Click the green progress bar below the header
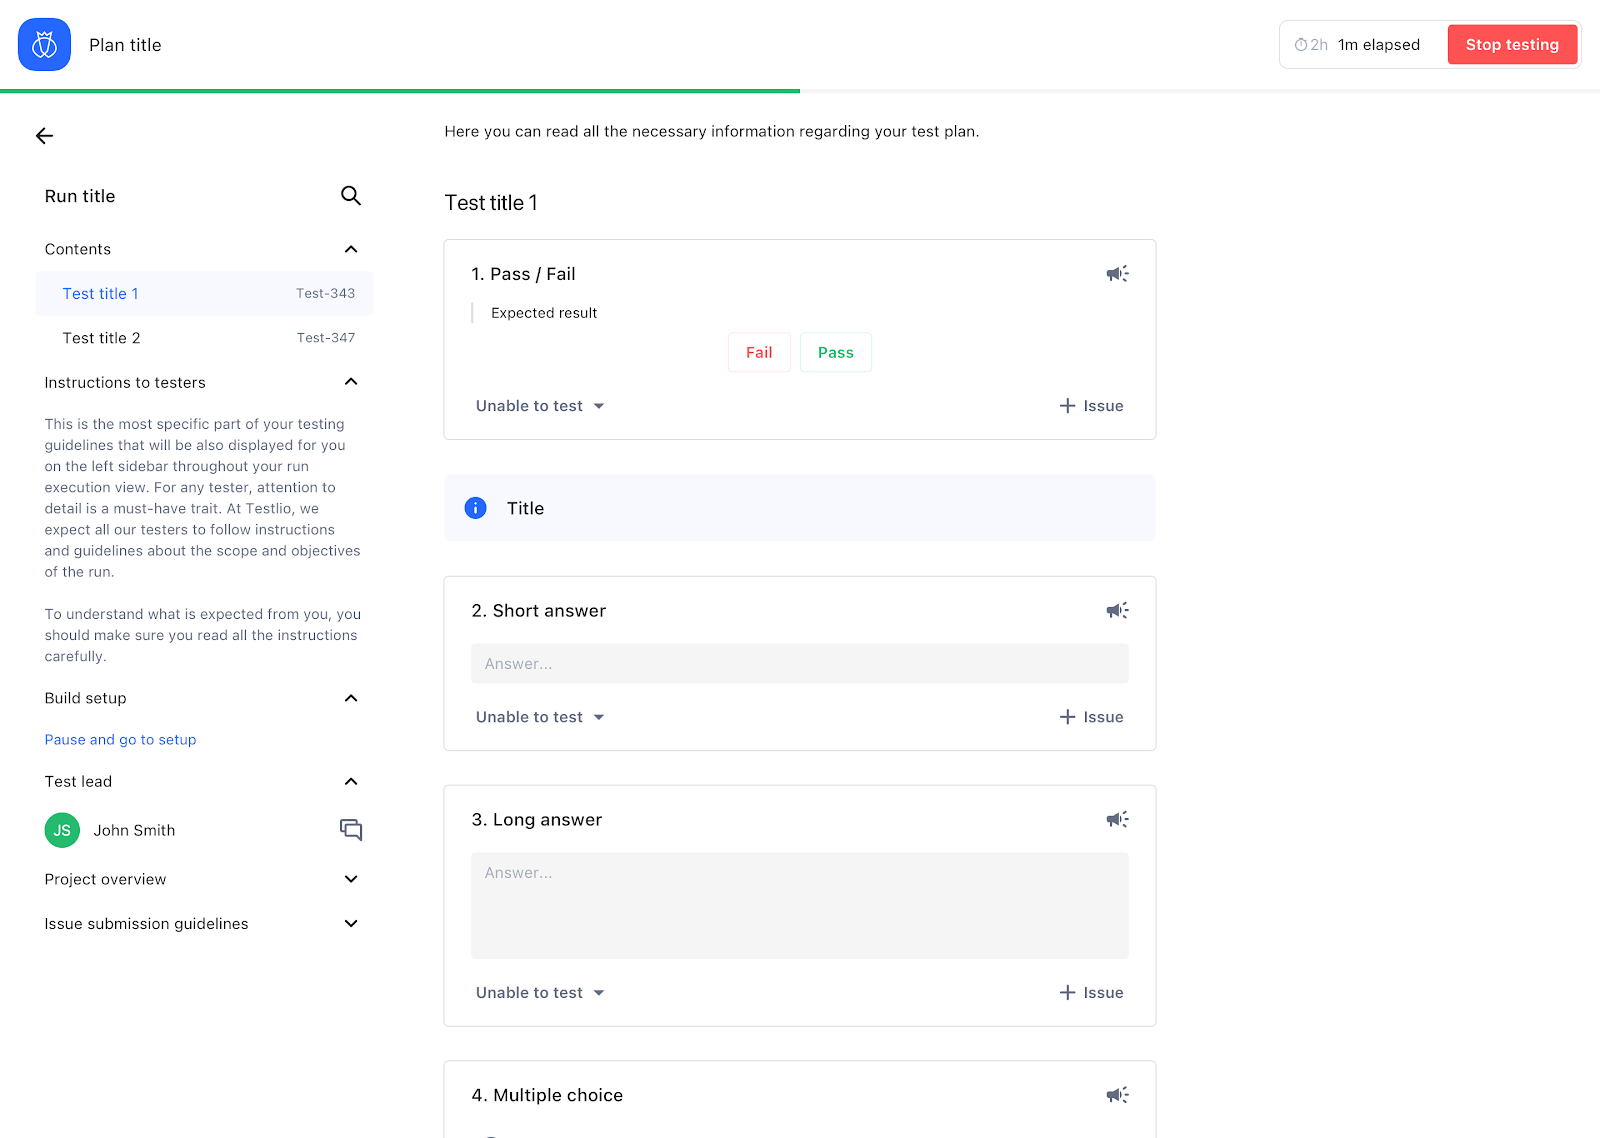Screen dimensions: 1600x1138 (400, 90)
